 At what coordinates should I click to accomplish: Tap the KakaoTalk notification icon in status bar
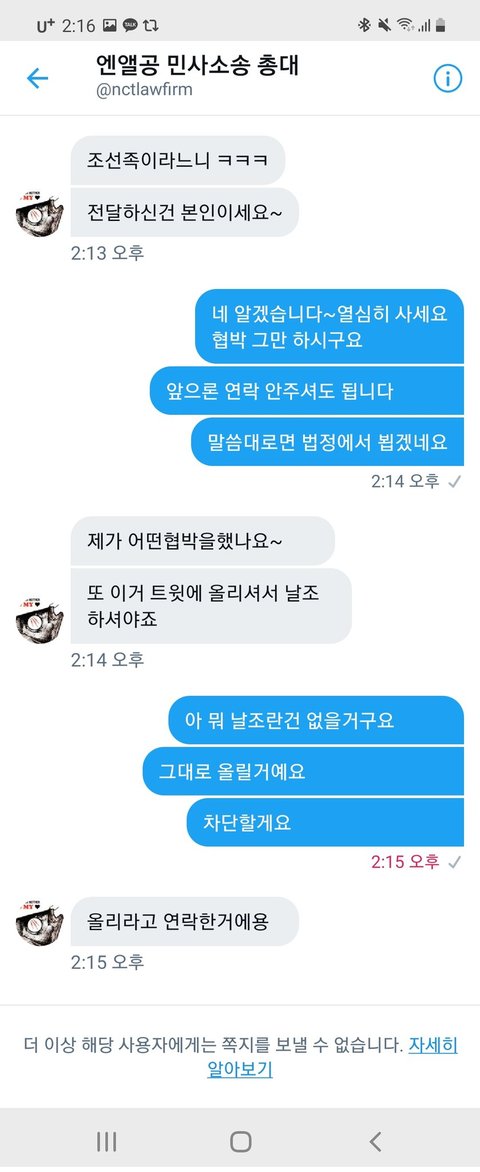(130, 25)
